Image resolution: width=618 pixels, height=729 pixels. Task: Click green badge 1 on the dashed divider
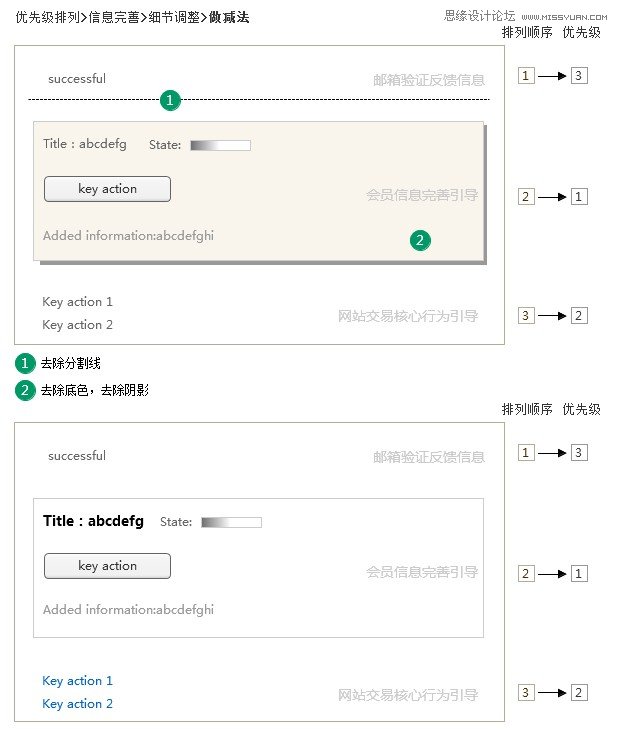click(170, 100)
